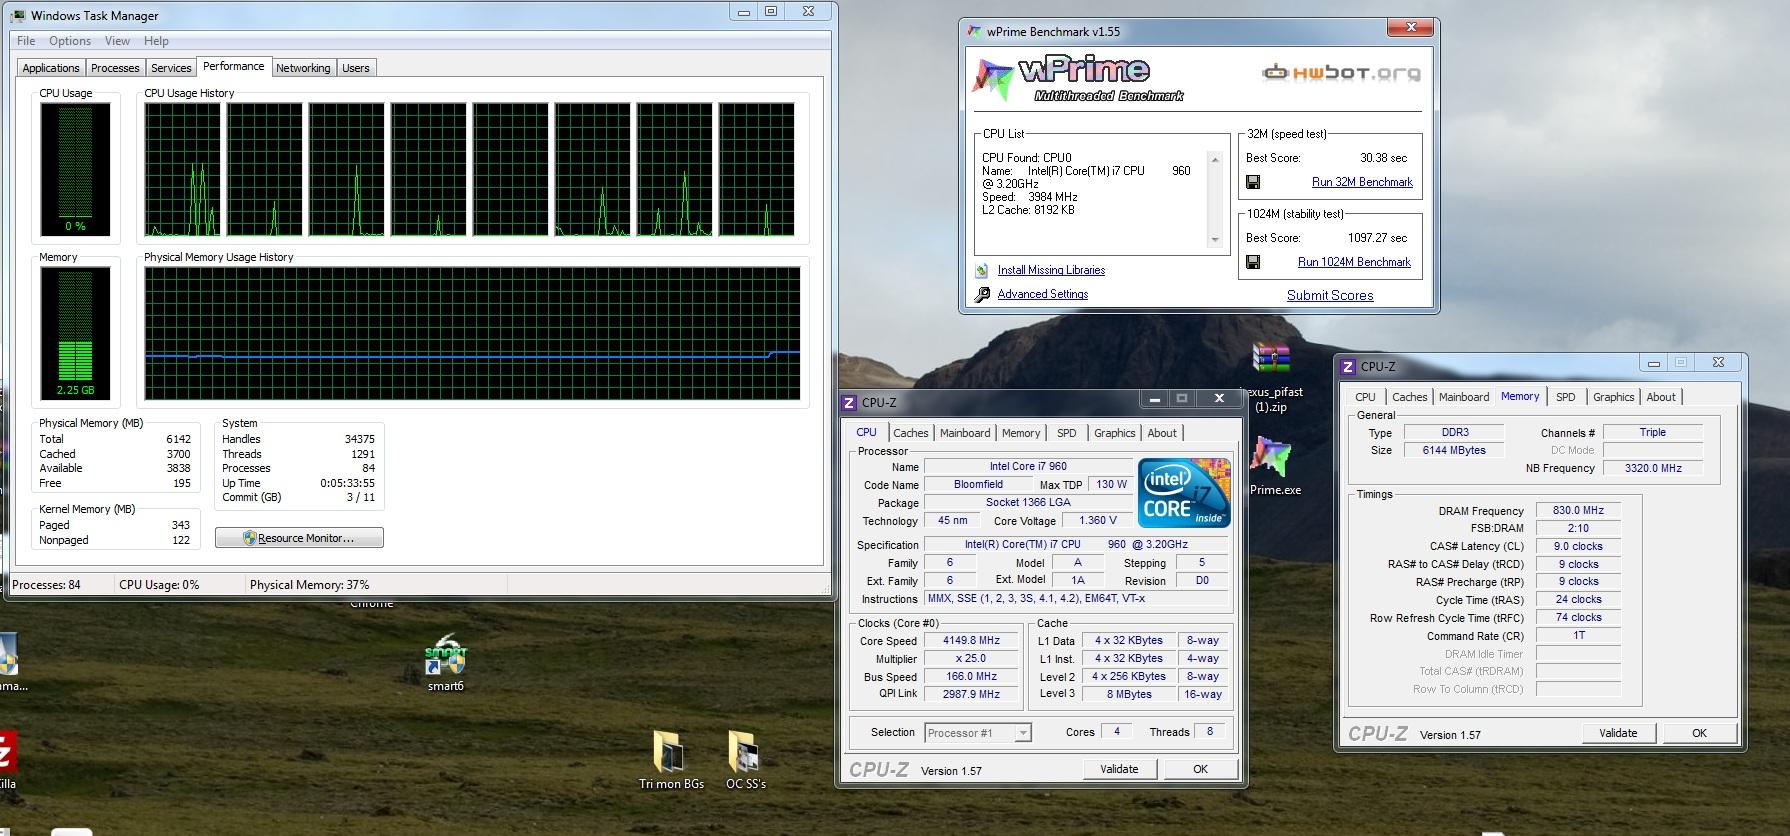The height and width of the screenshot is (836, 1790).
Task: Click the CPU List scroll up arrow
Action: tap(1215, 160)
